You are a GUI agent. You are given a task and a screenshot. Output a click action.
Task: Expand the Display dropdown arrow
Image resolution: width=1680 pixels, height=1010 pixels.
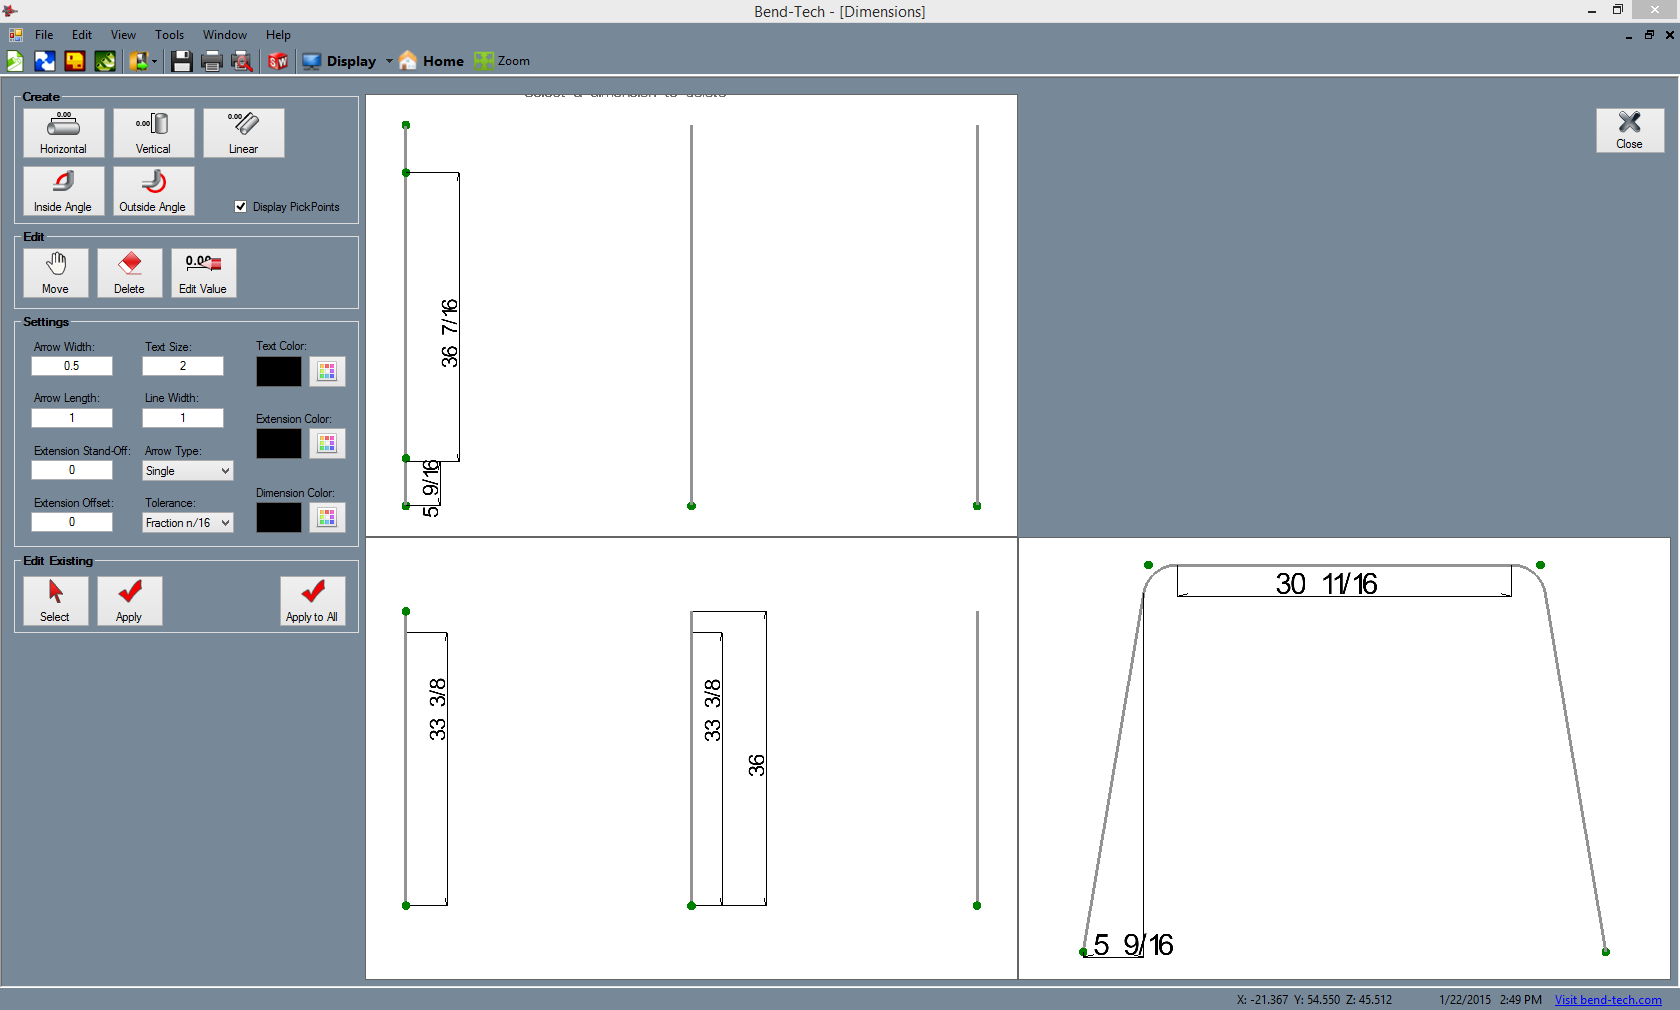[389, 61]
